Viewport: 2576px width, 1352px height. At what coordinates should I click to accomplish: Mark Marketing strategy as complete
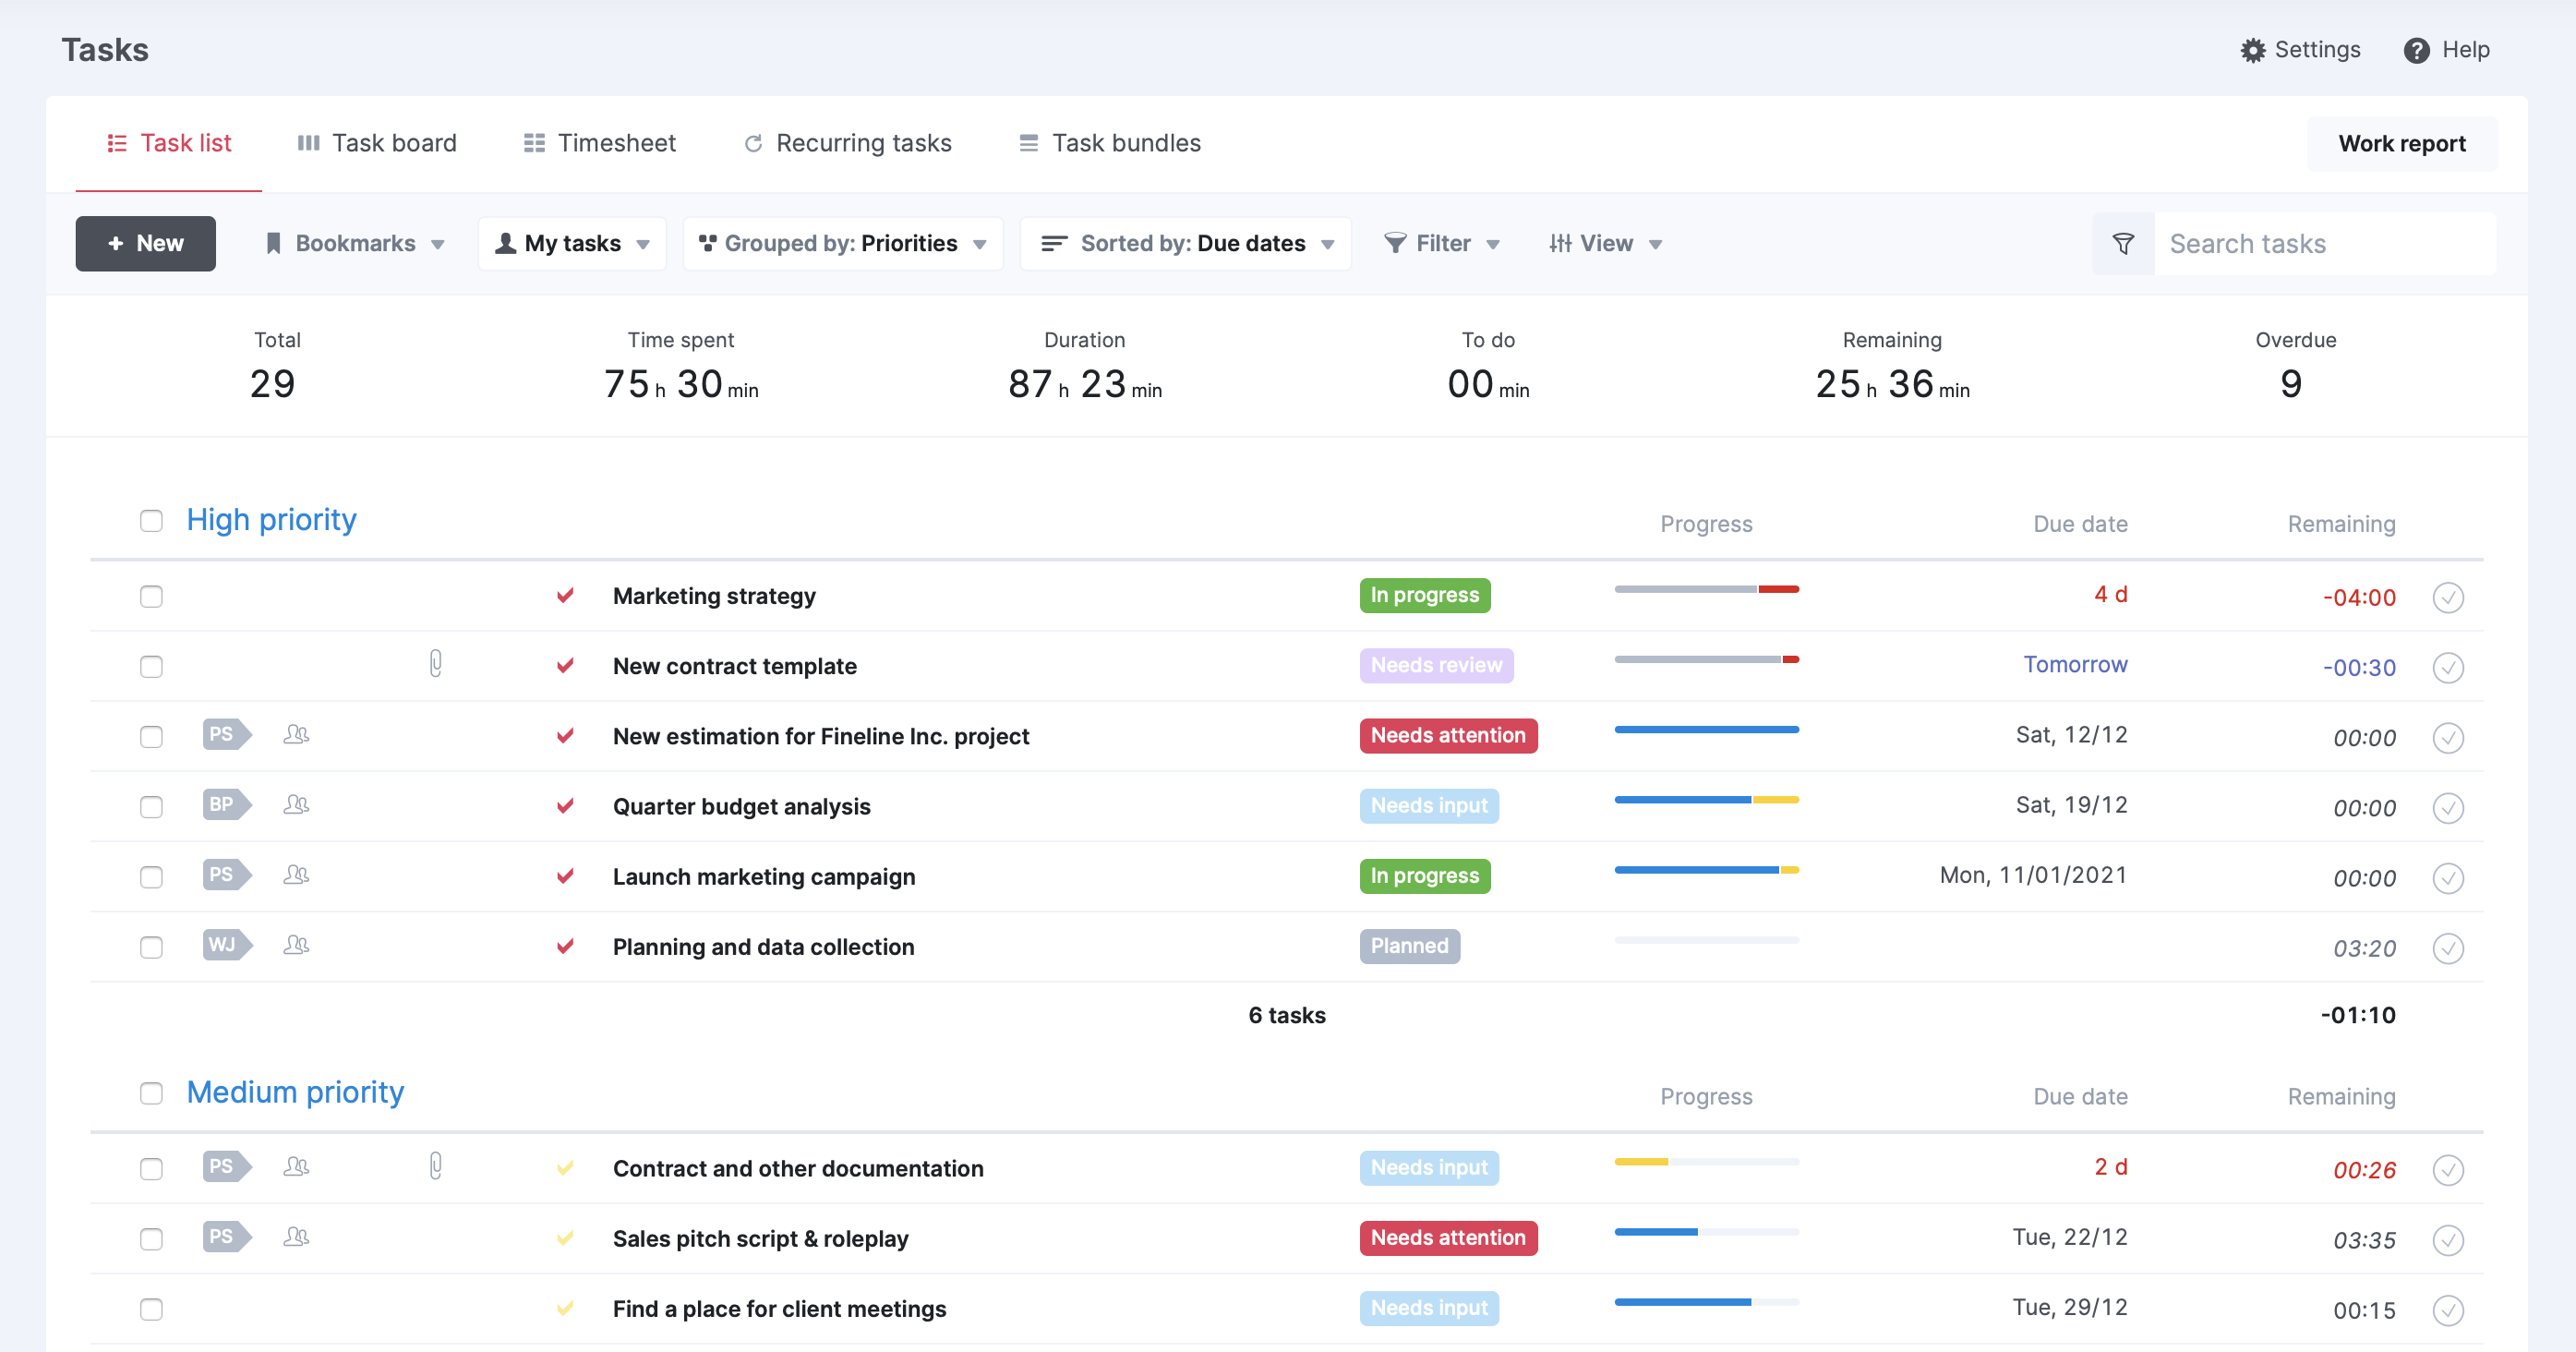coord(2447,597)
